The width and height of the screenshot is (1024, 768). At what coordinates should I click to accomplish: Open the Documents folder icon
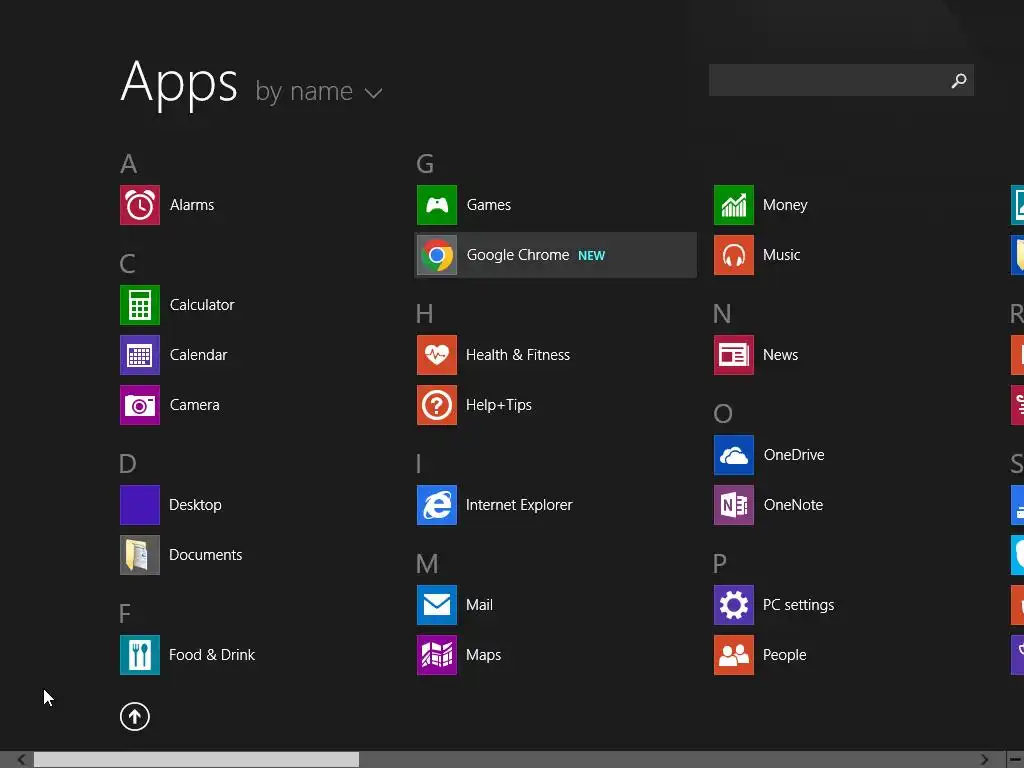[140, 555]
